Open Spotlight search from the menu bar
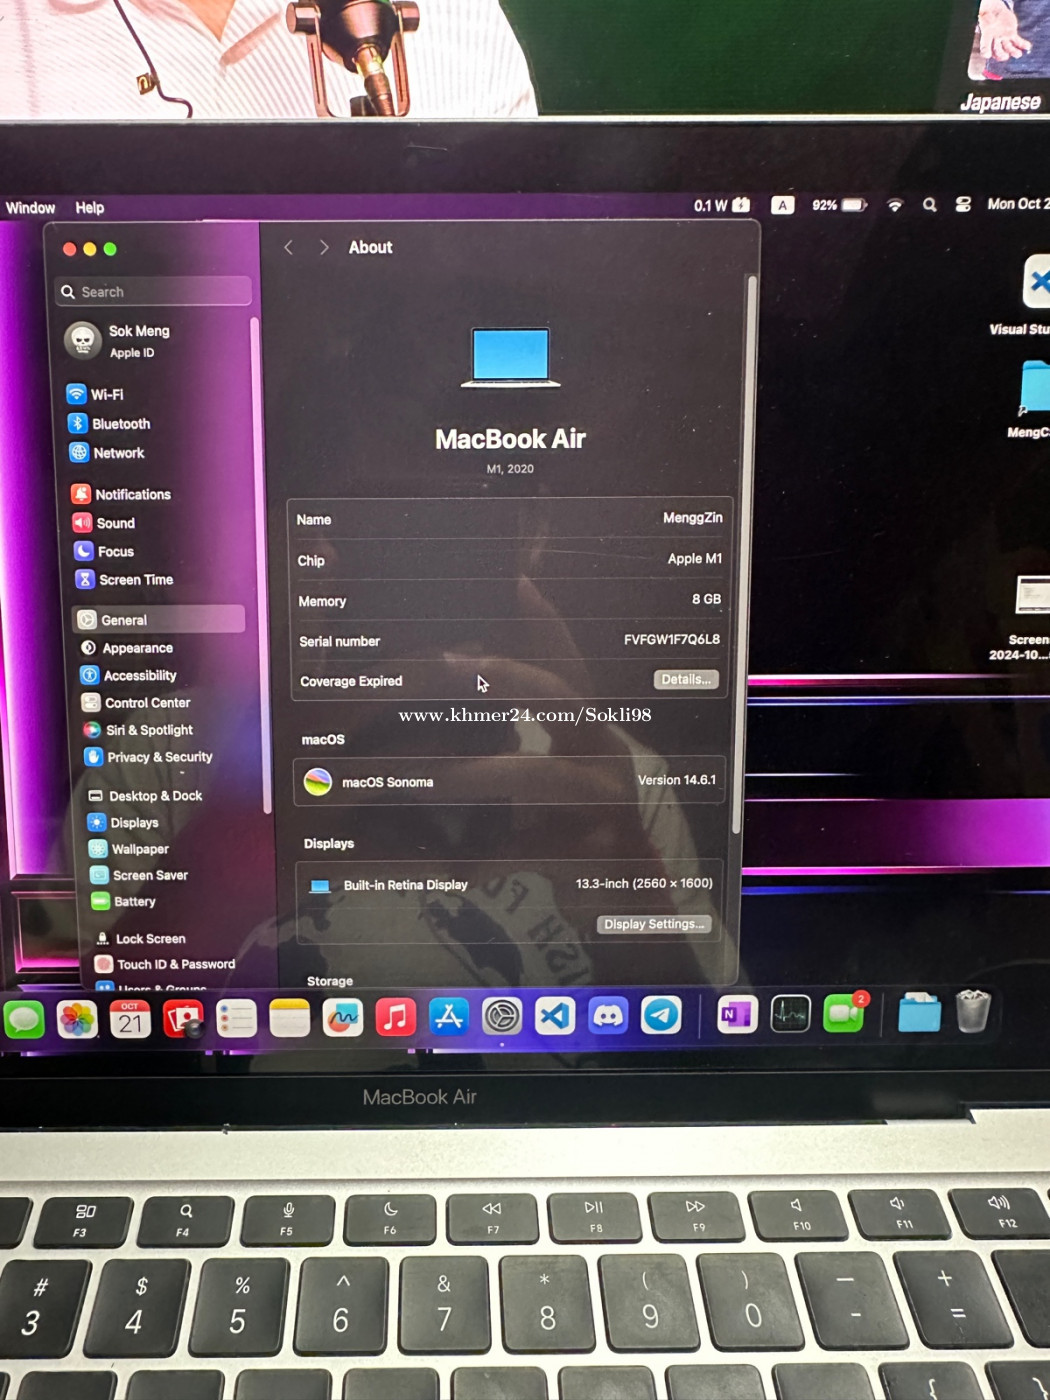Viewport: 1050px width, 1400px height. coord(930,205)
